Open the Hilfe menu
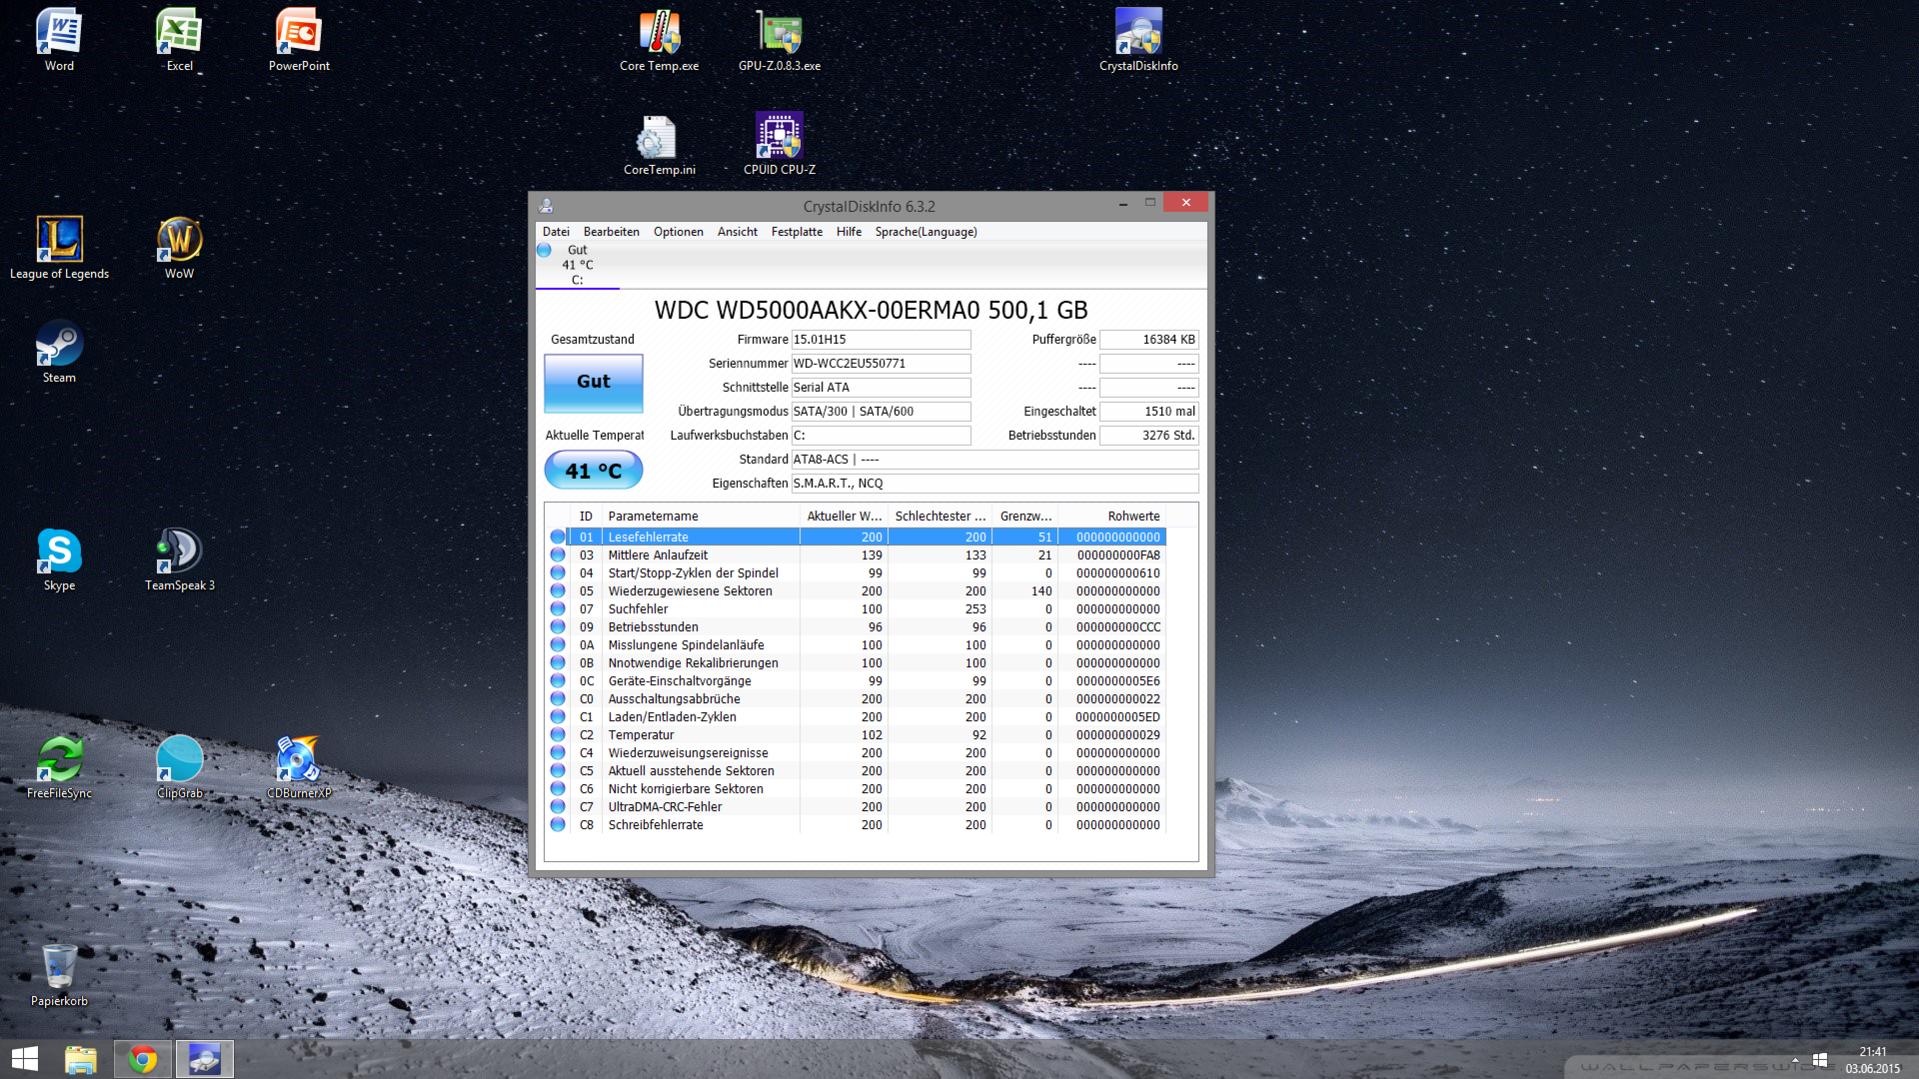The width and height of the screenshot is (1919, 1079). point(849,232)
